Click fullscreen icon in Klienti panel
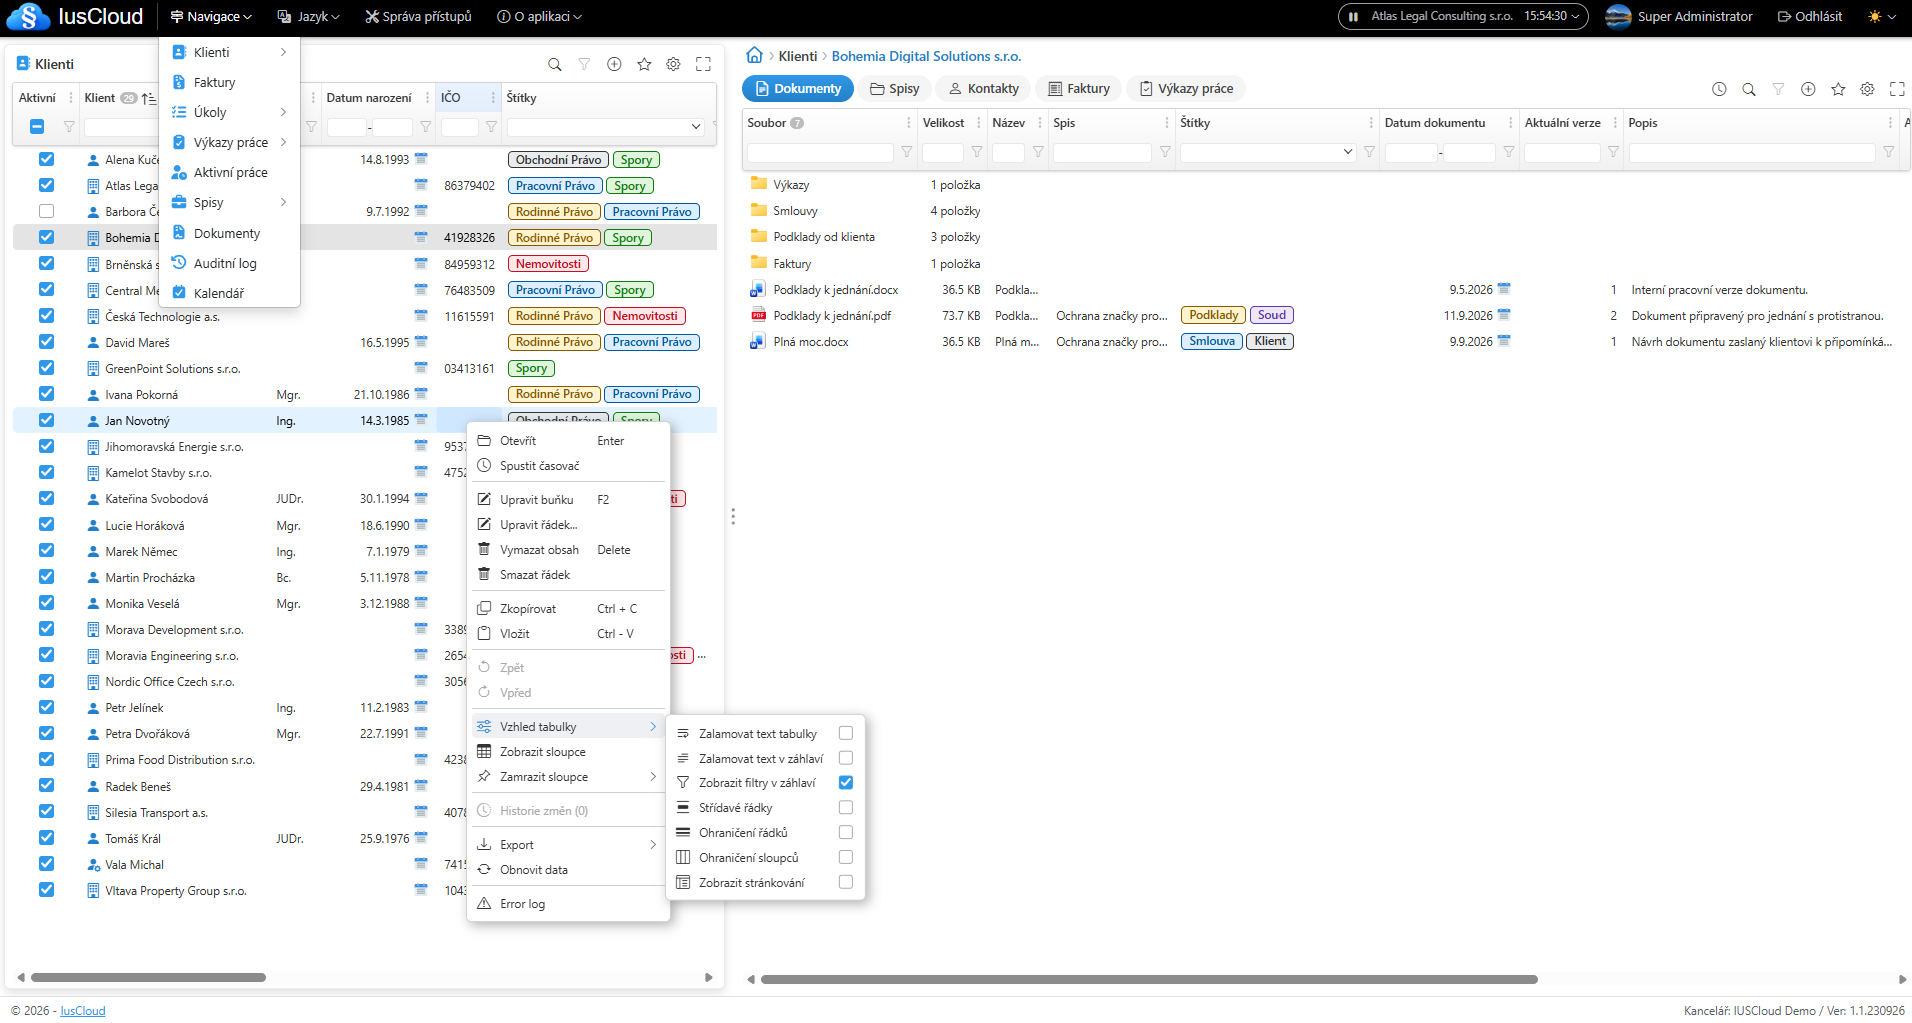Screen dimensions: 1912x1023 point(703,64)
